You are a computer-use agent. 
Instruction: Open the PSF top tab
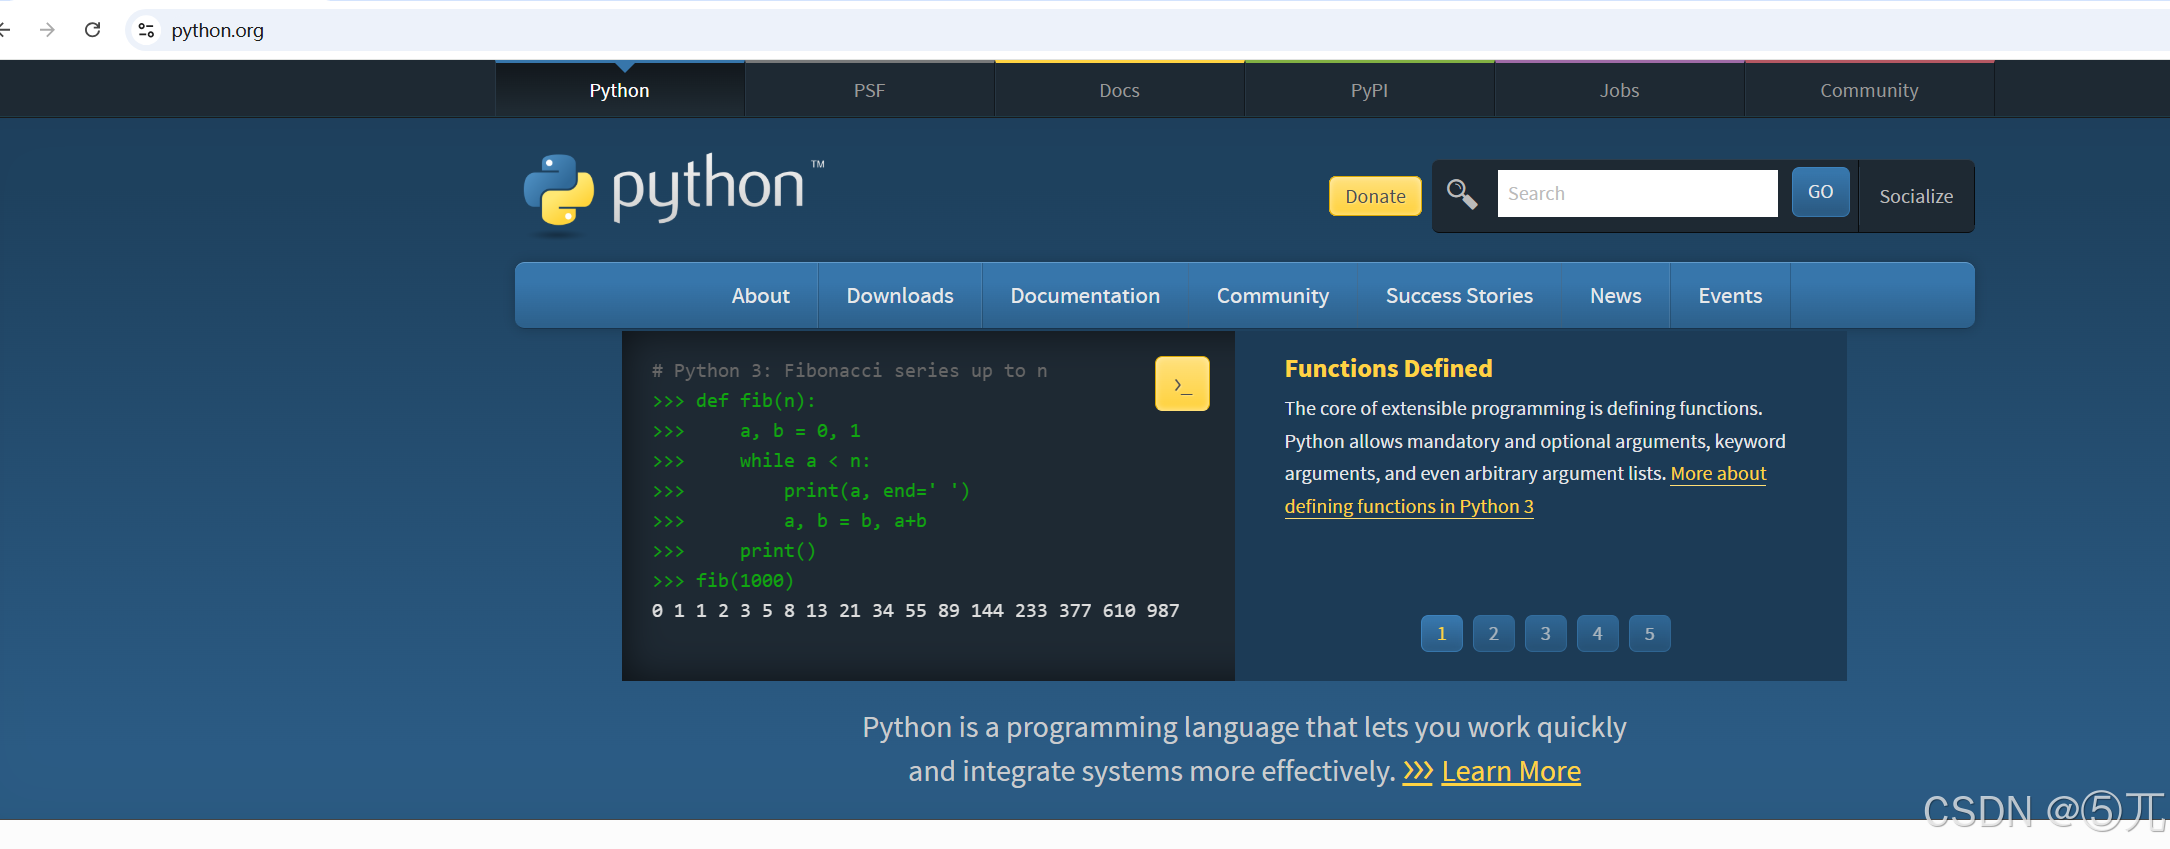coord(870,90)
